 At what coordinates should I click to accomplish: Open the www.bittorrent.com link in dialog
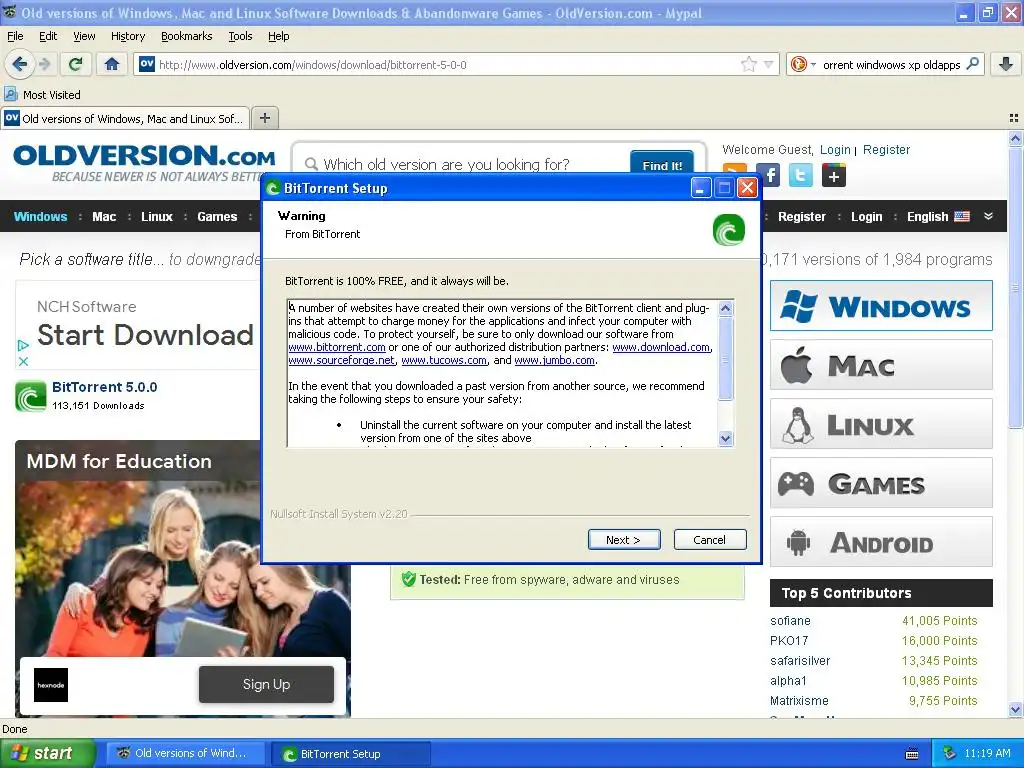[337, 347]
